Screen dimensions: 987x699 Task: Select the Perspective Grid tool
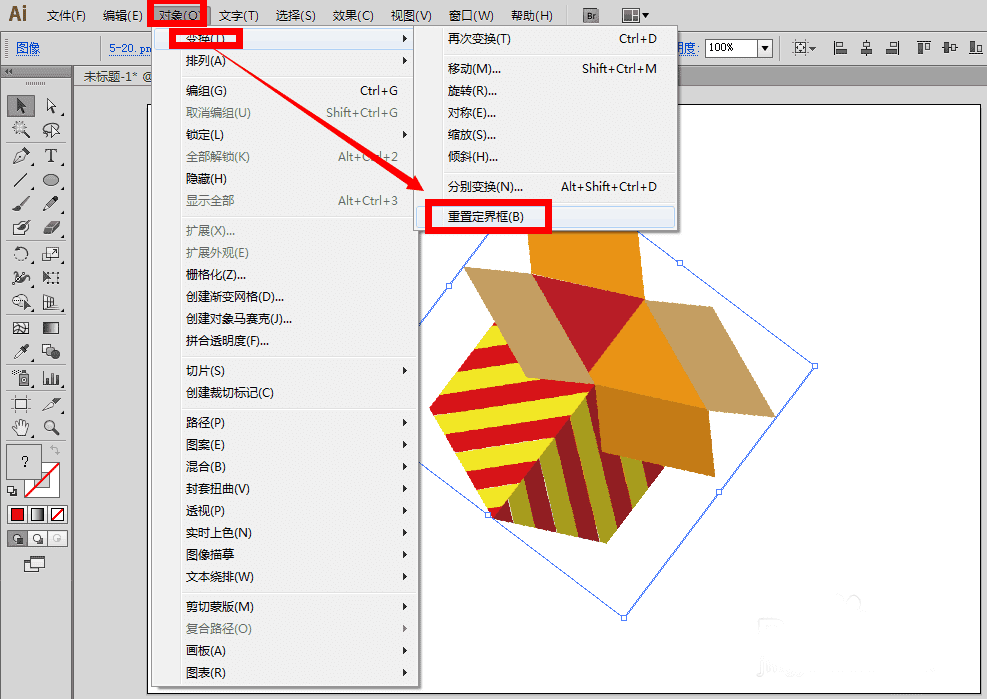(51, 302)
